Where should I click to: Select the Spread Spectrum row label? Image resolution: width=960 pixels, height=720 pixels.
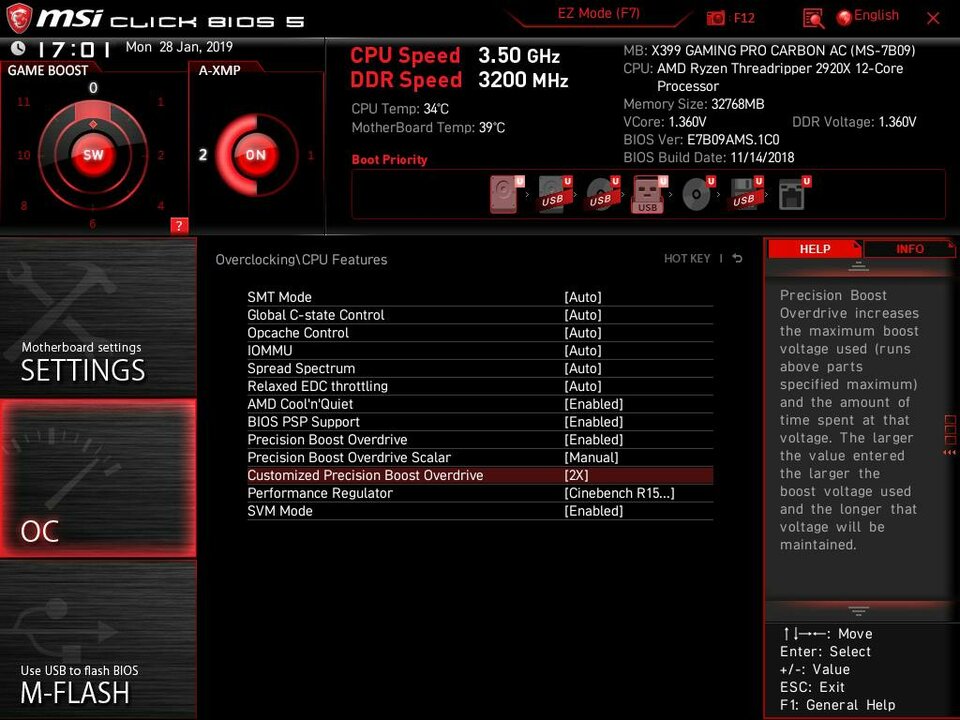coord(301,368)
